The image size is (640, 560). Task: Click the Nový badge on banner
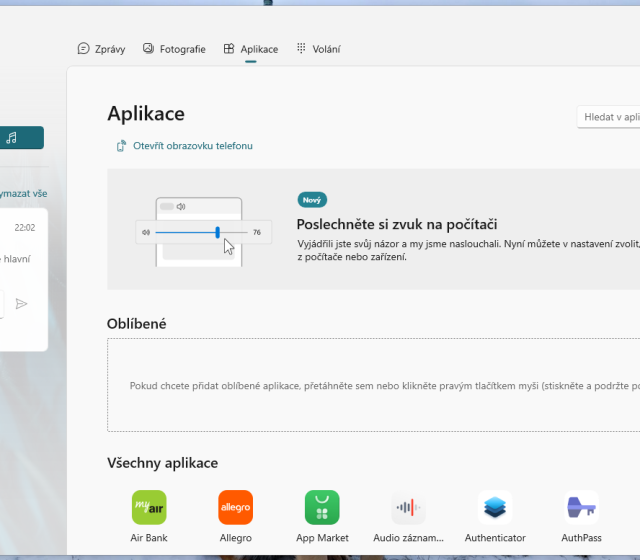[312, 200]
